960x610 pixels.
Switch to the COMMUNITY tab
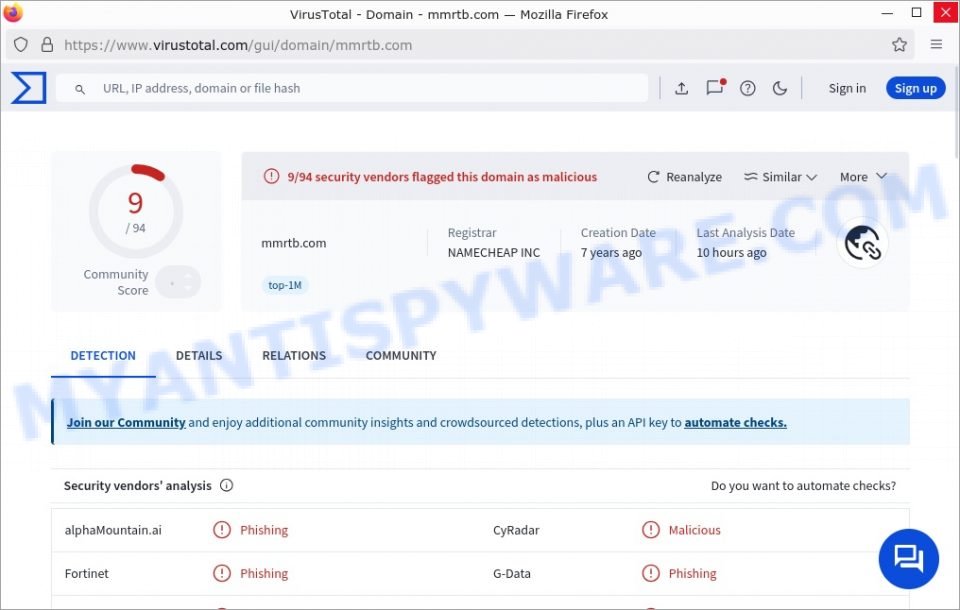tap(401, 355)
